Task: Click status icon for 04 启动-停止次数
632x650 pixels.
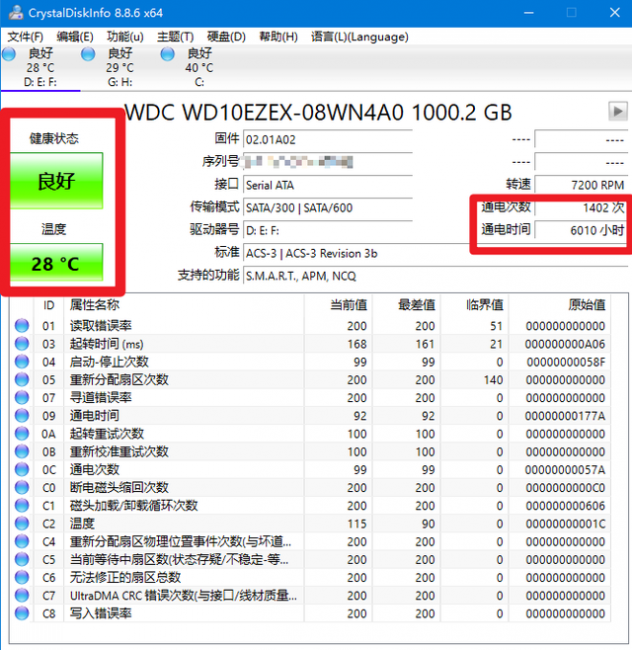Action: coord(22,362)
